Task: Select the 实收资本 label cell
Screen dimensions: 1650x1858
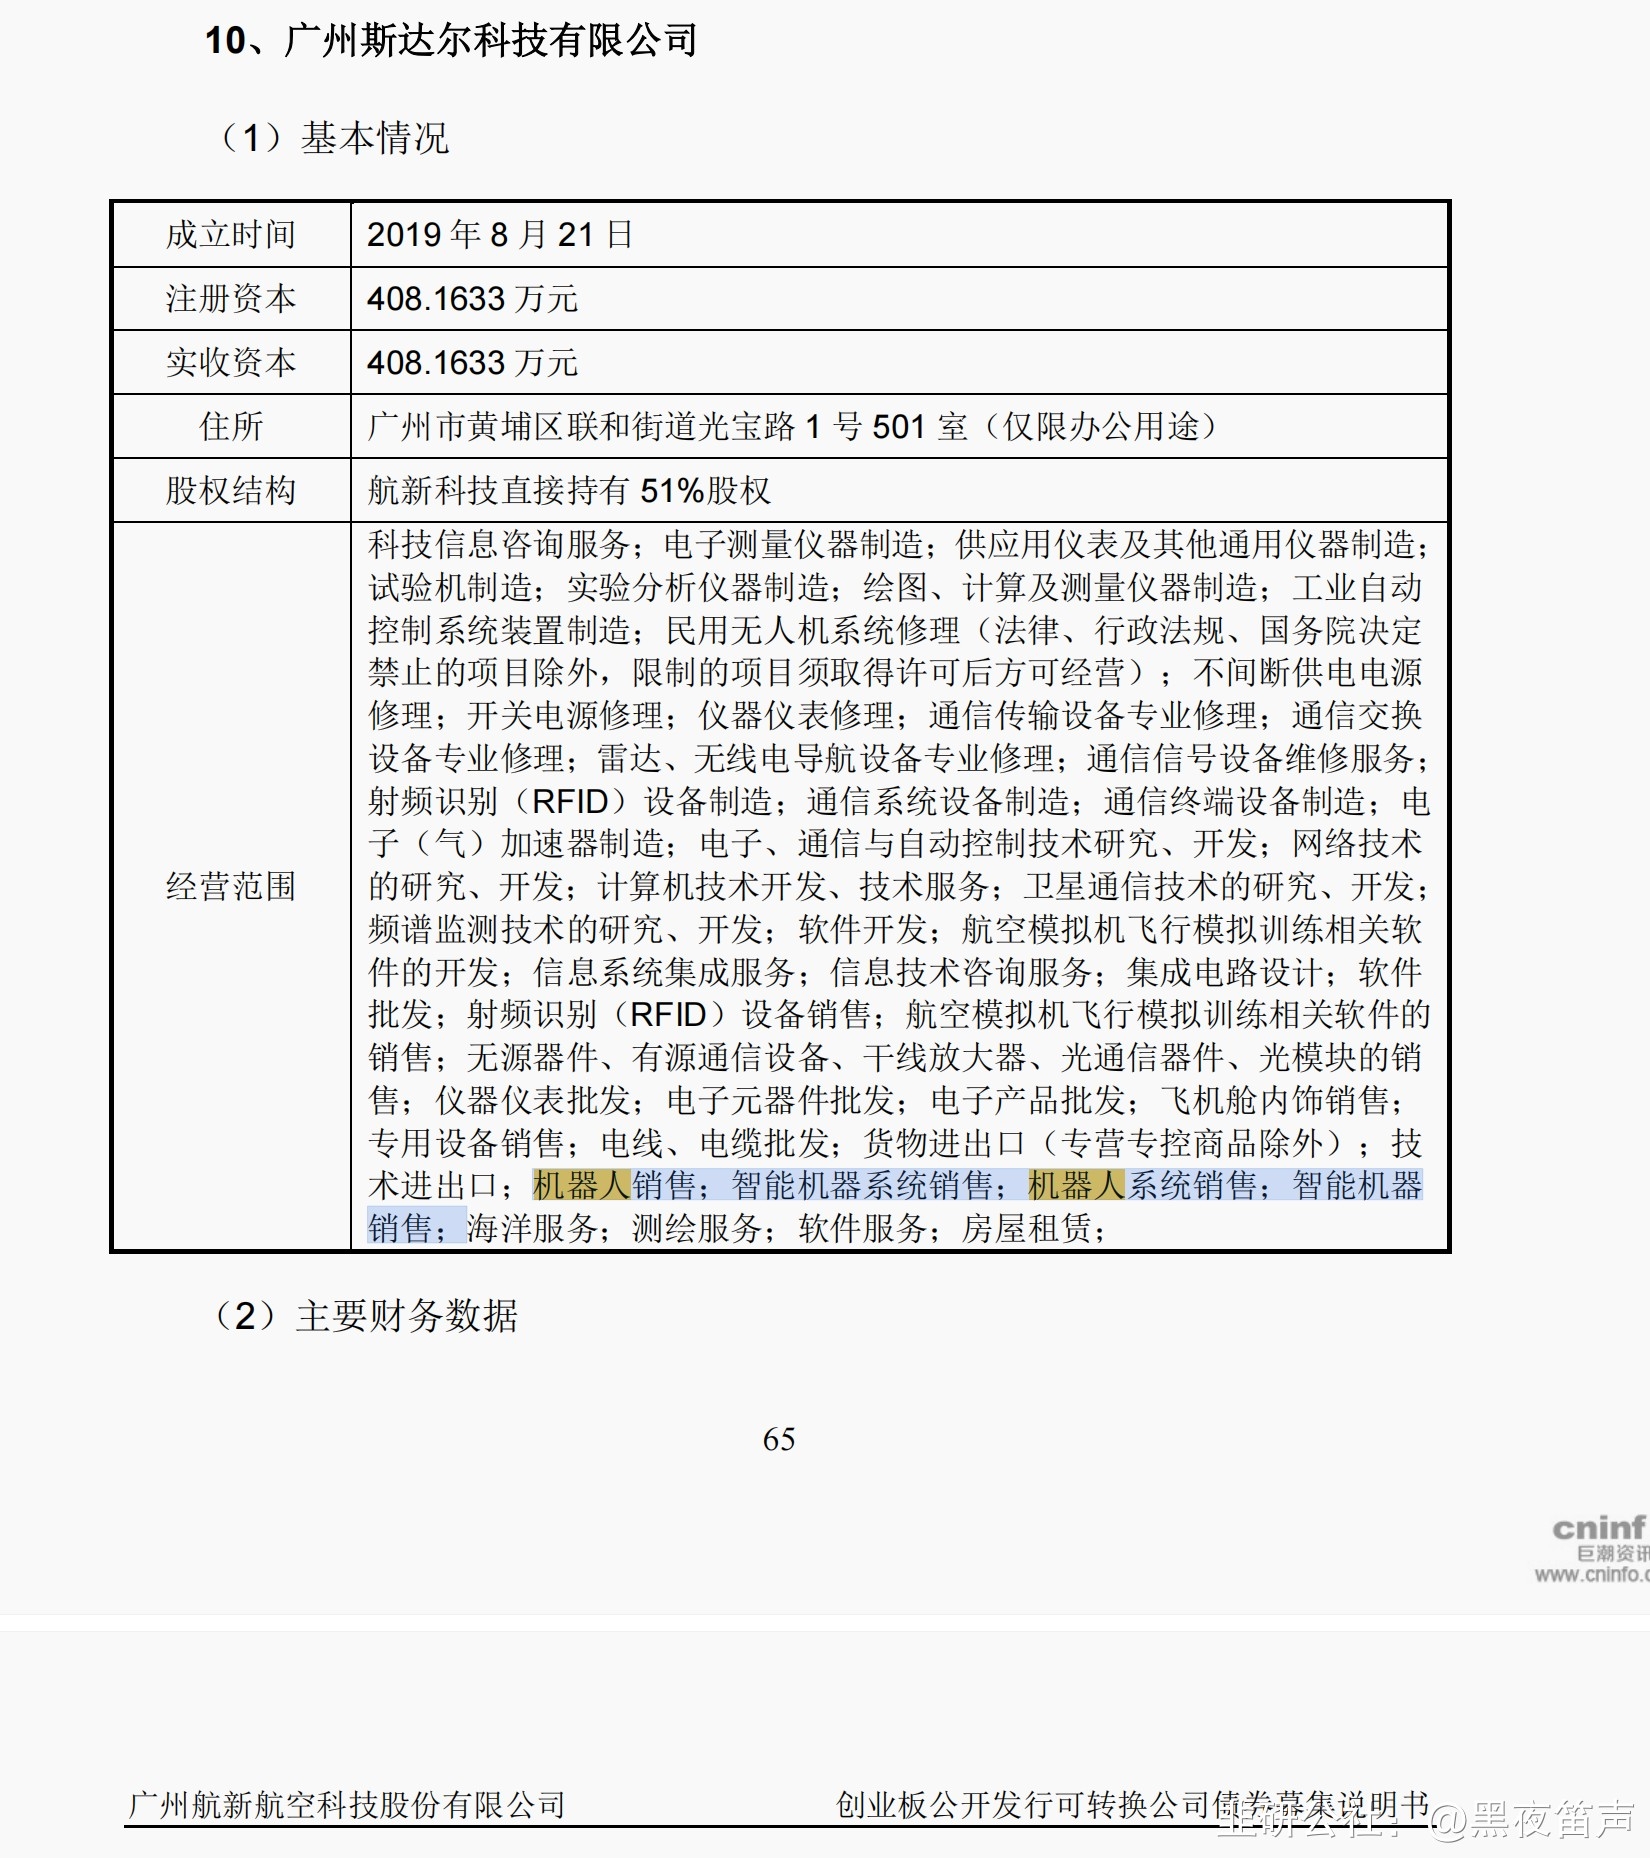Action: pos(231,363)
